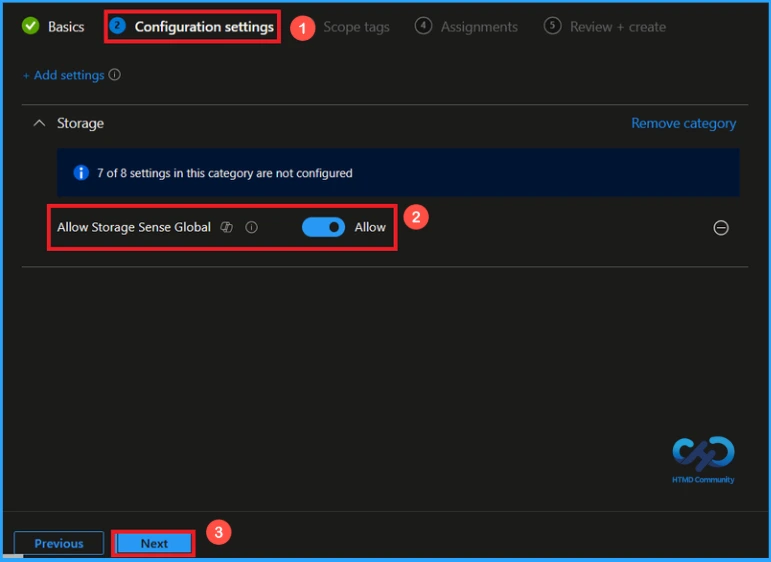Click the Basics green checkmark icon

pos(30,26)
